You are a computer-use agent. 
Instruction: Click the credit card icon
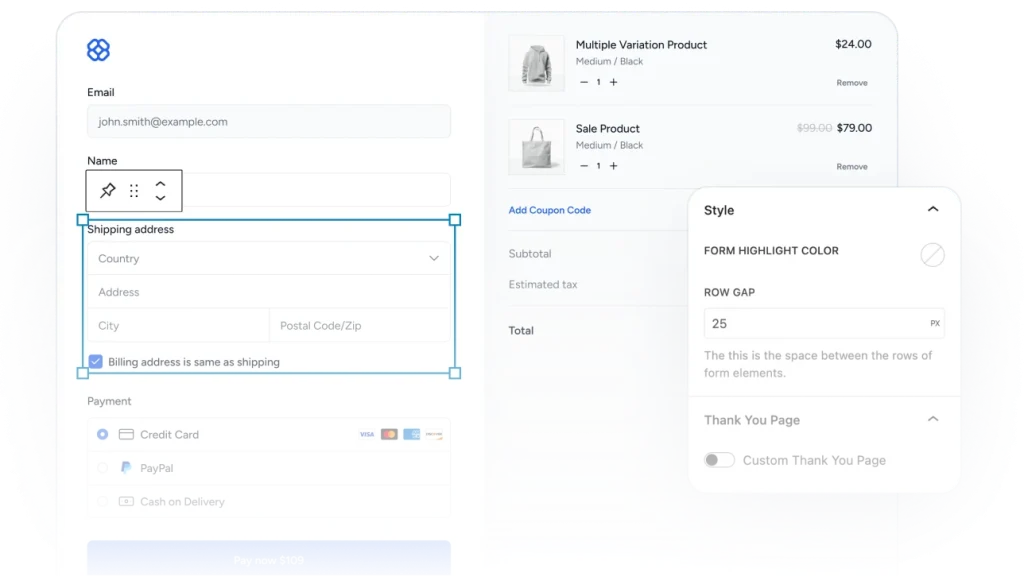tap(126, 434)
